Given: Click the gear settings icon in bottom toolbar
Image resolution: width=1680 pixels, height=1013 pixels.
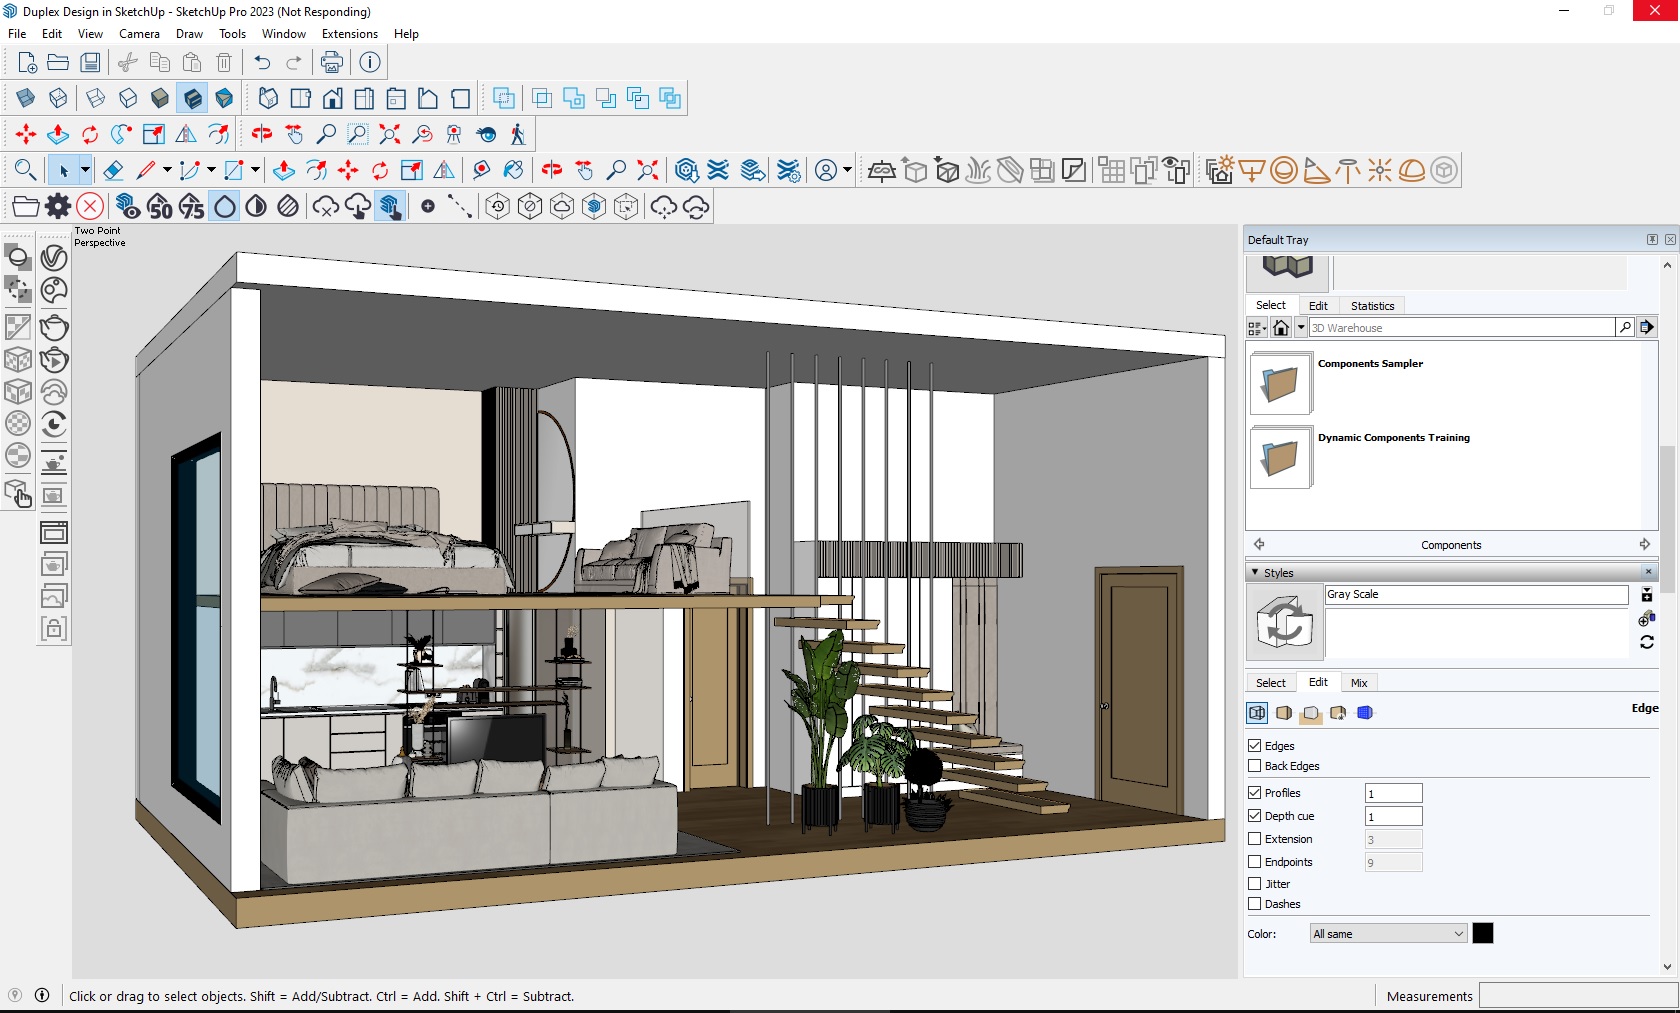Looking at the screenshot, I should point(58,206).
